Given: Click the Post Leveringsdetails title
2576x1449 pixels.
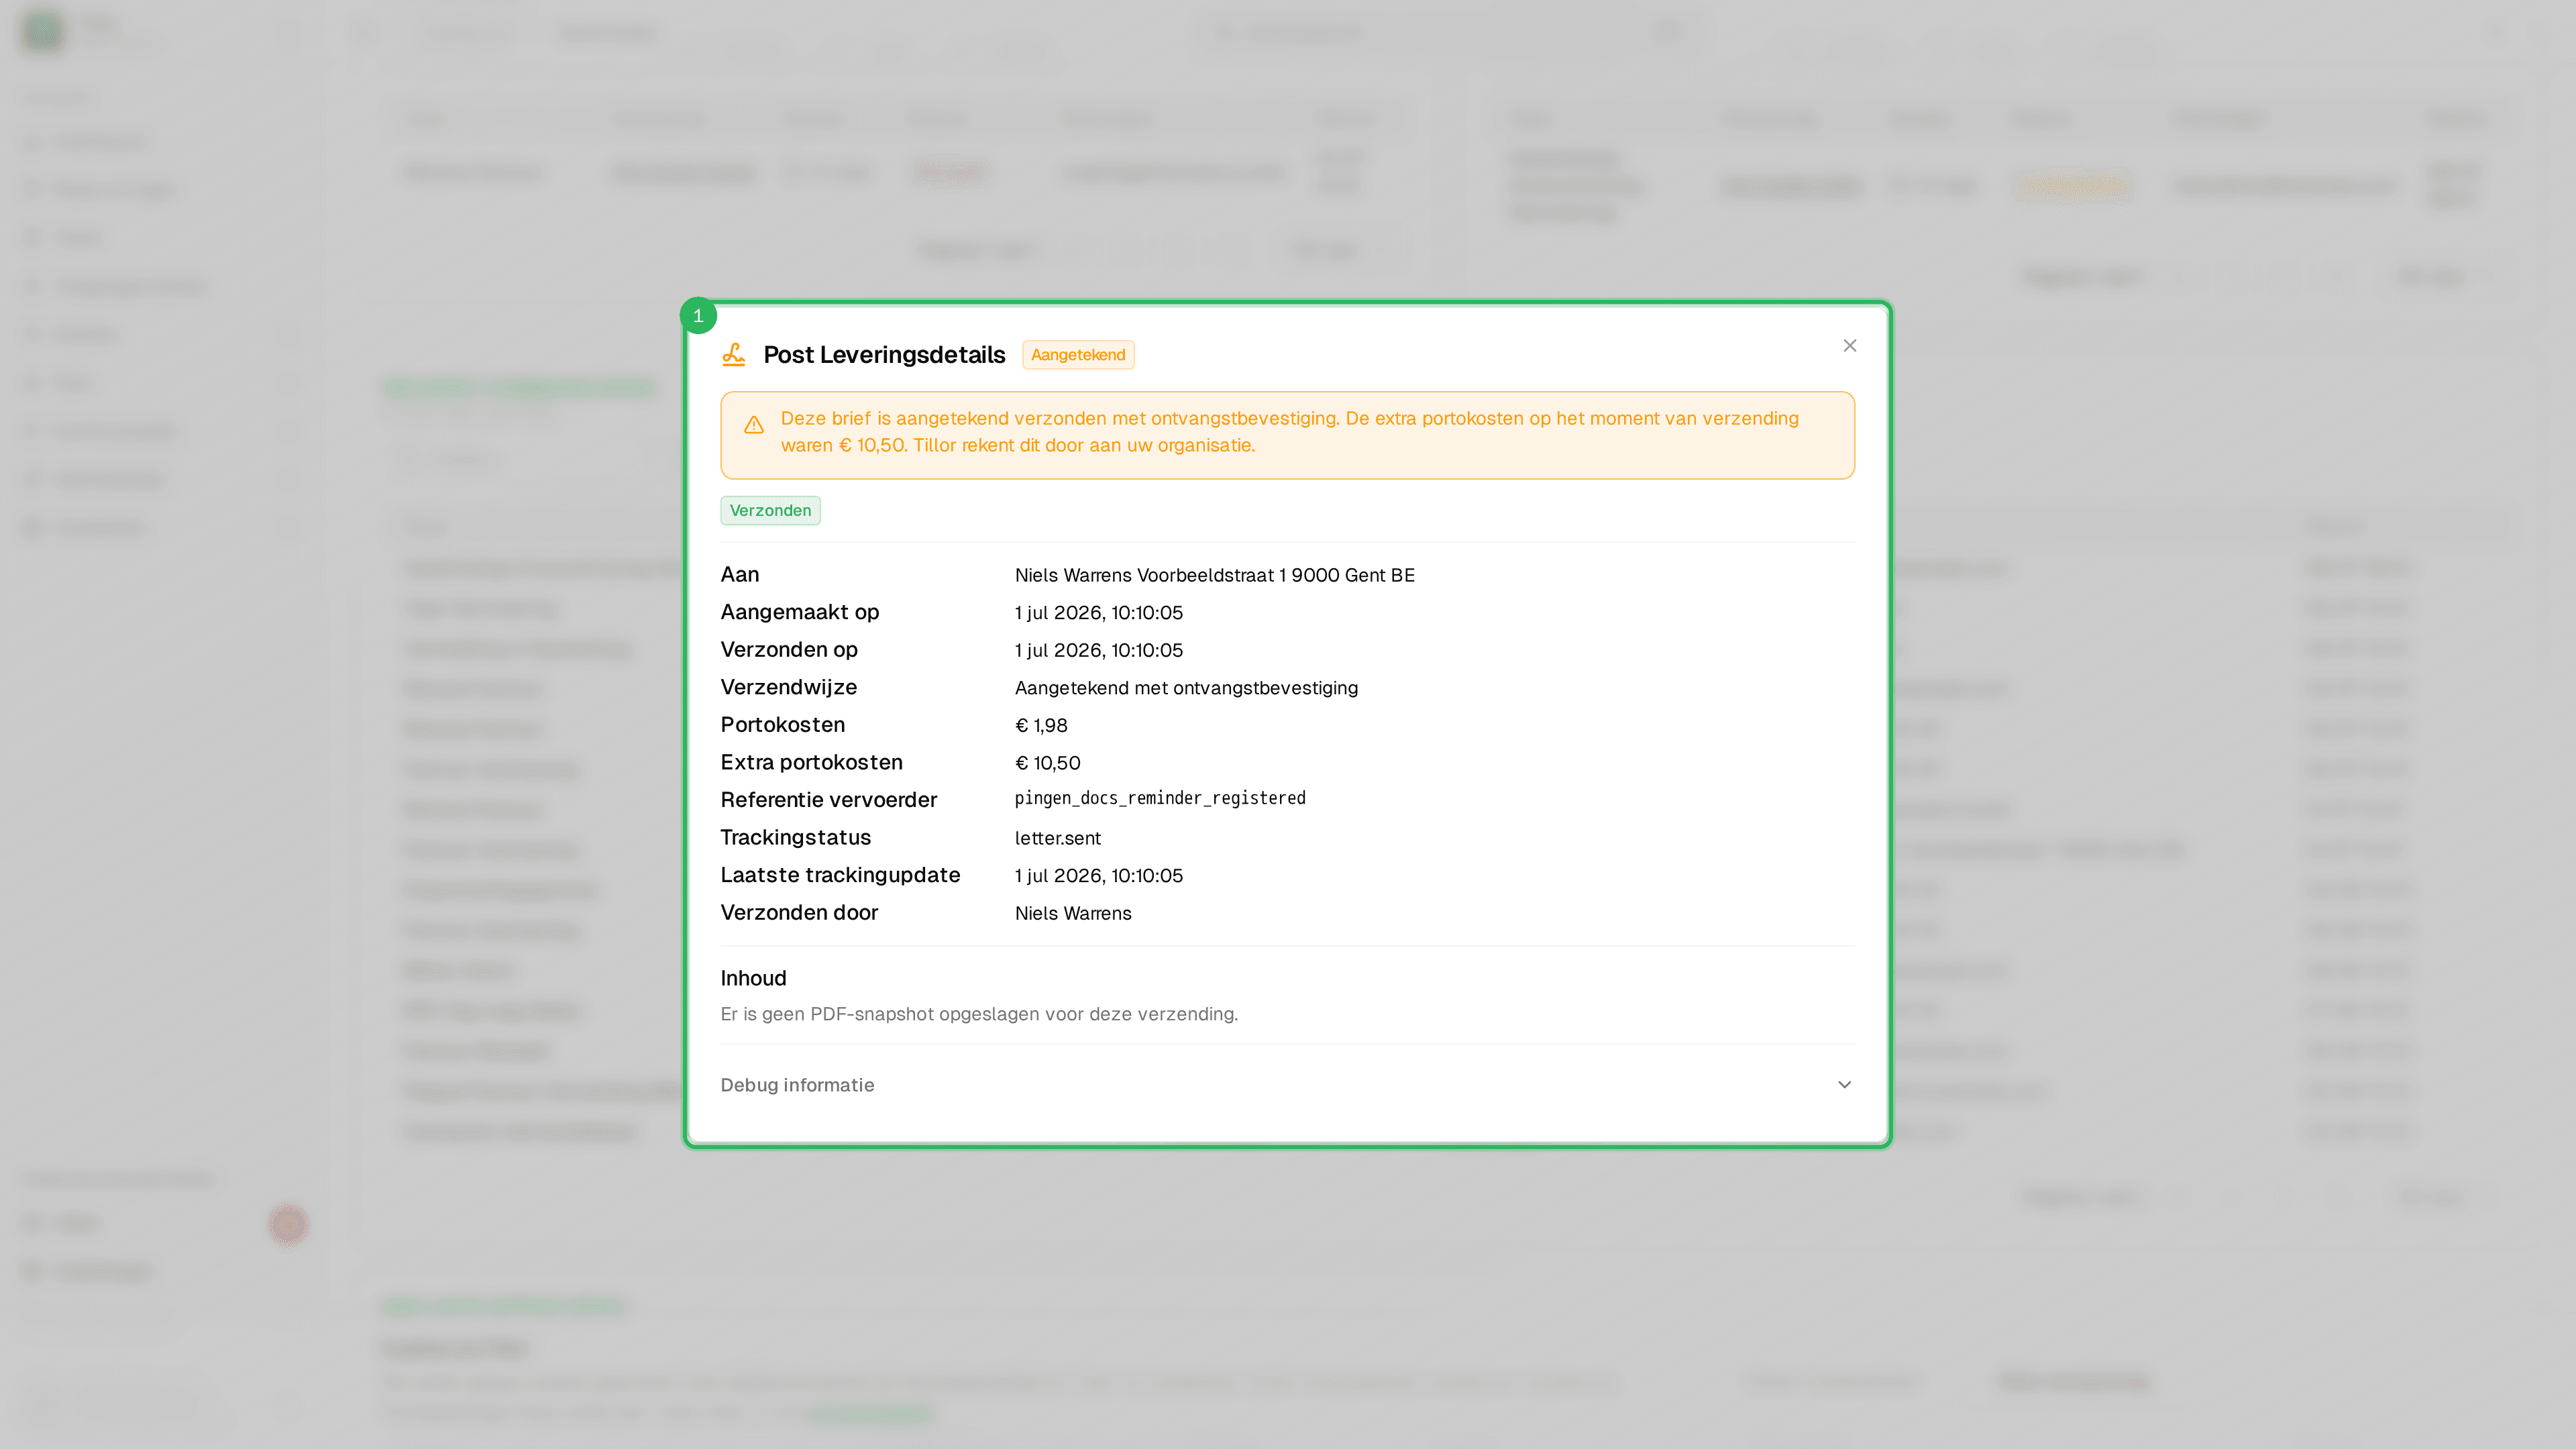Looking at the screenshot, I should click(884, 355).
